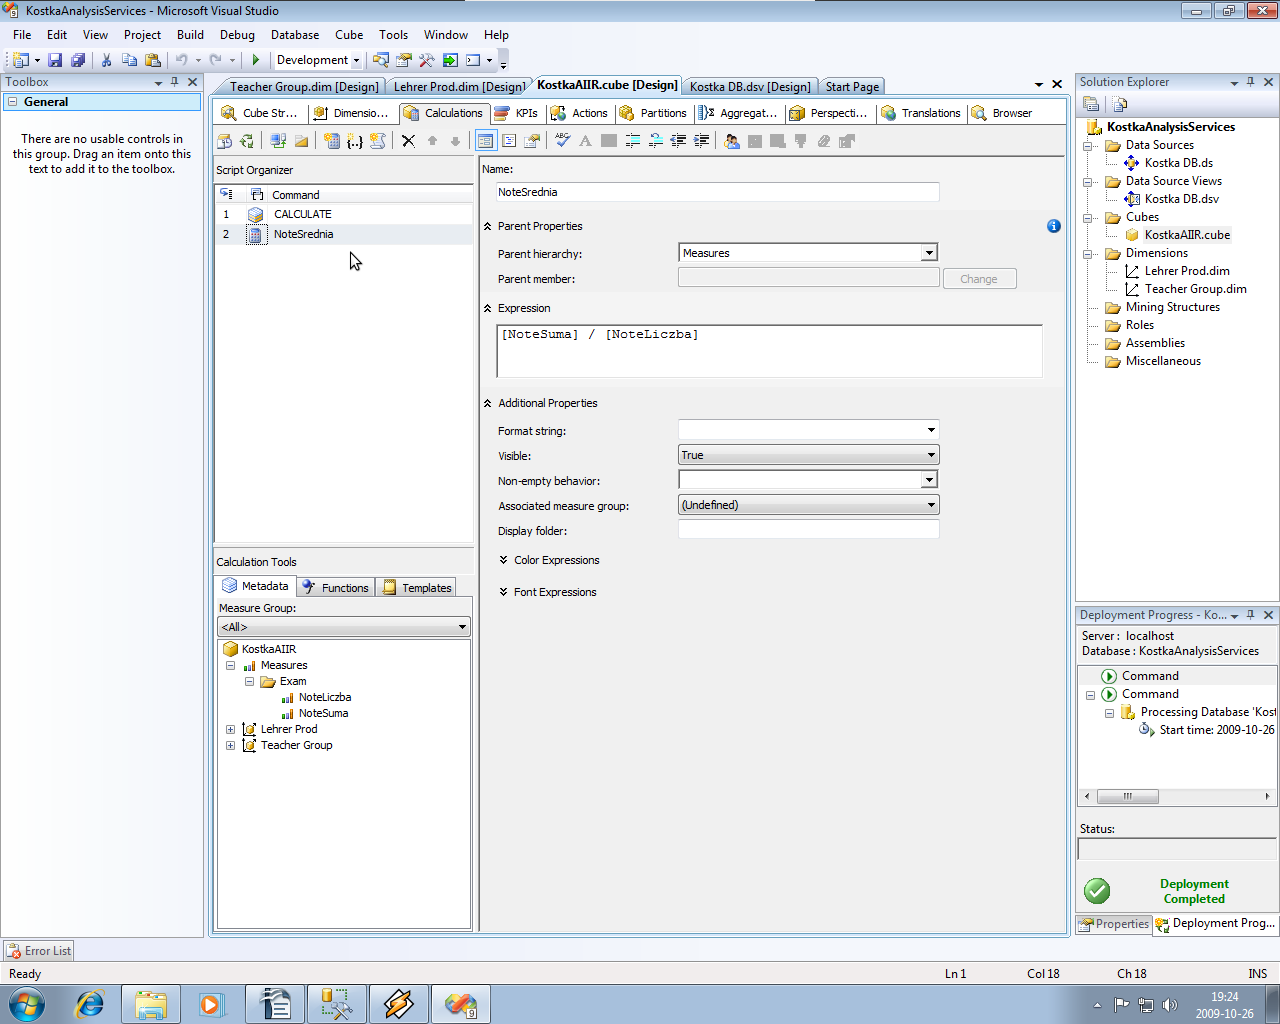
Task: Click the Process cube icon in Calculations toolbar
Action: click(225, 141)
